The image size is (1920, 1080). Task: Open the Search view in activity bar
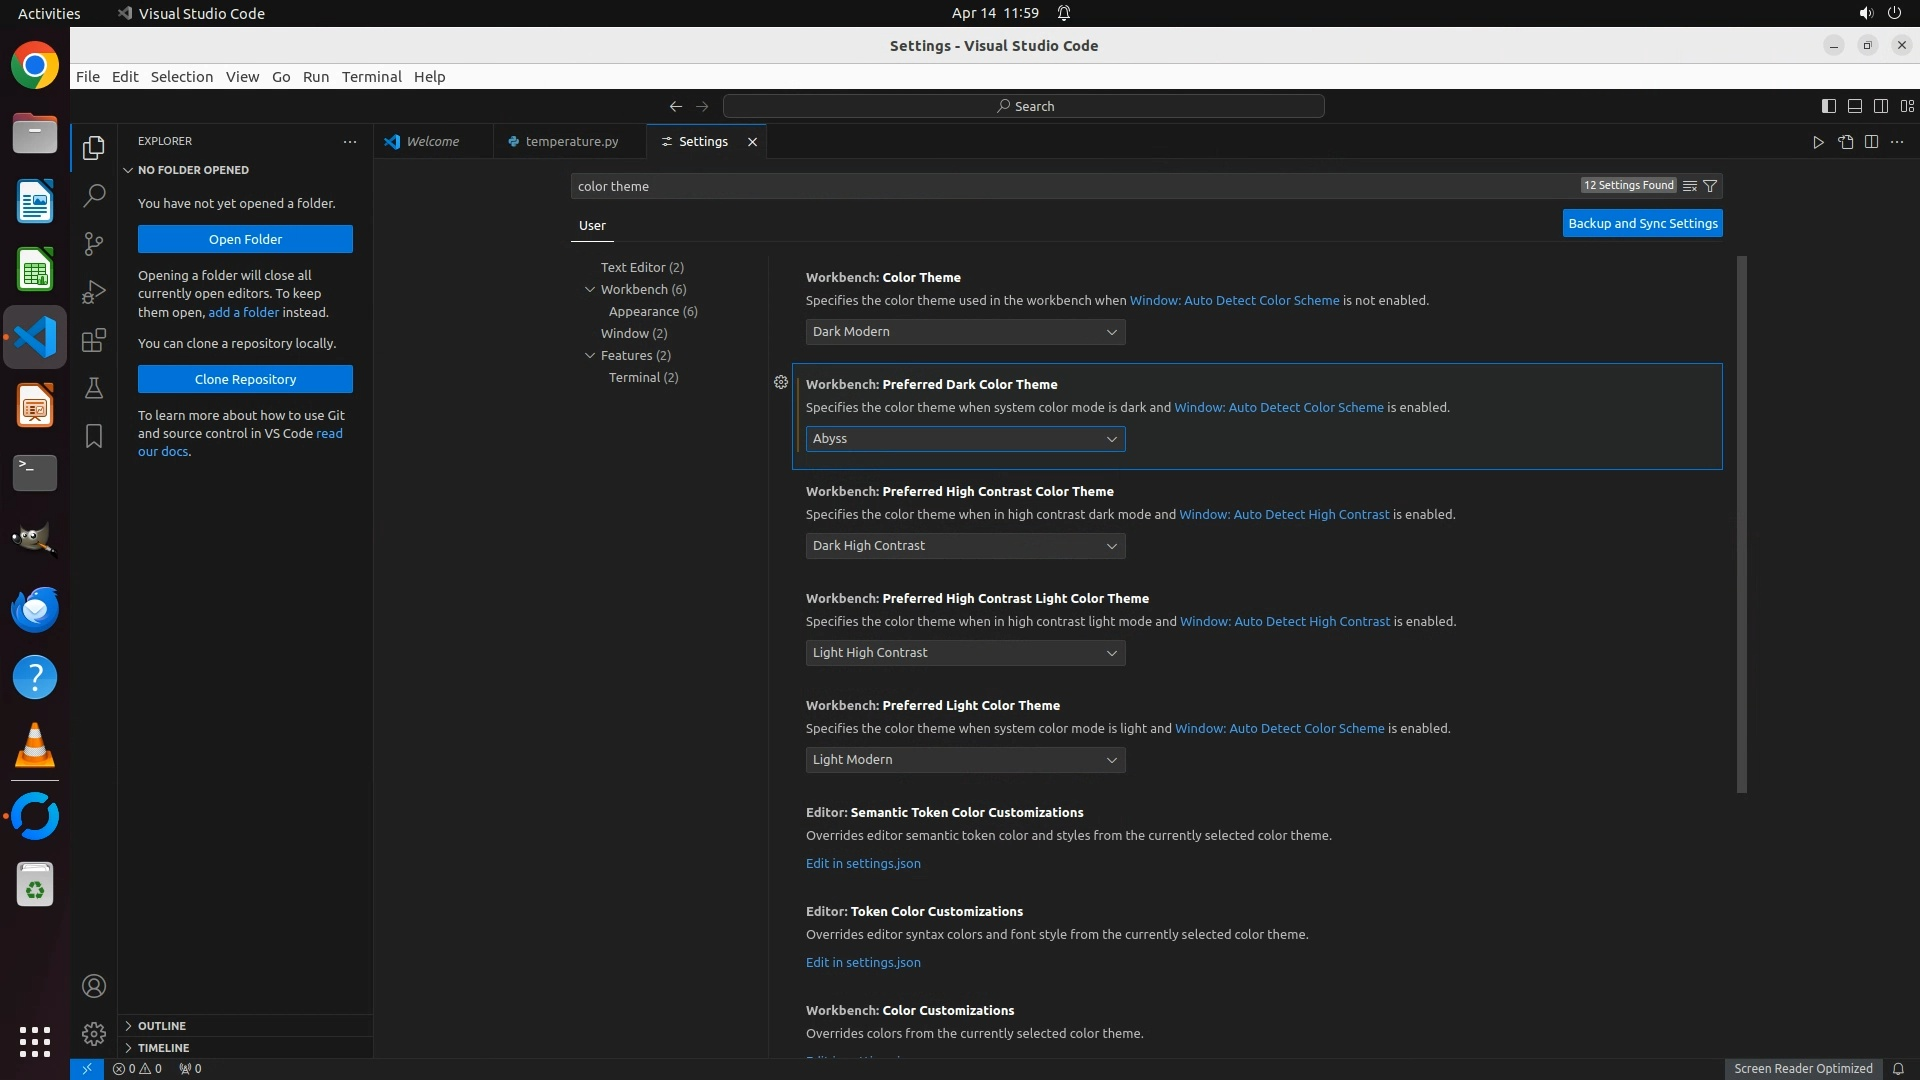coord(93,195)
